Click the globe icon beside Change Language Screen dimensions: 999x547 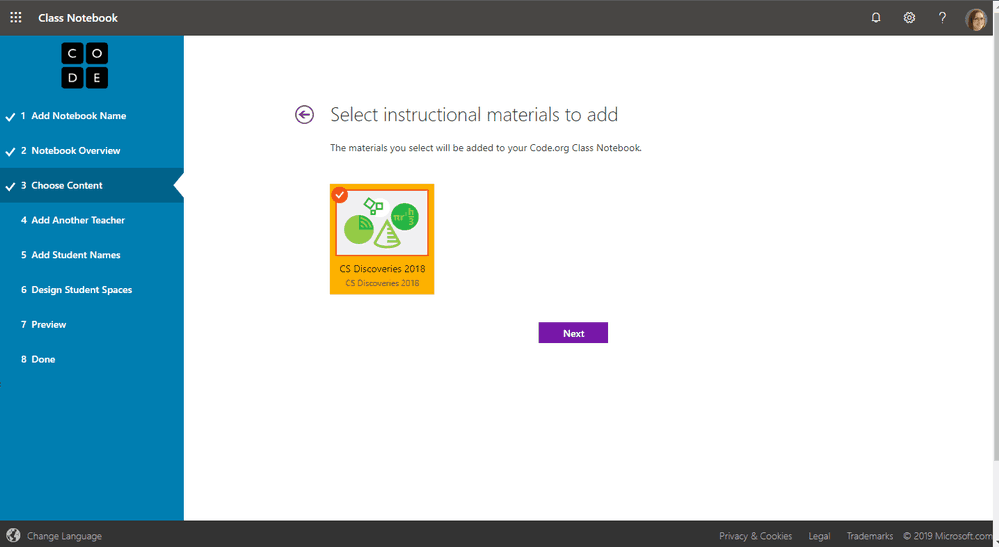[x=13, y=536]
